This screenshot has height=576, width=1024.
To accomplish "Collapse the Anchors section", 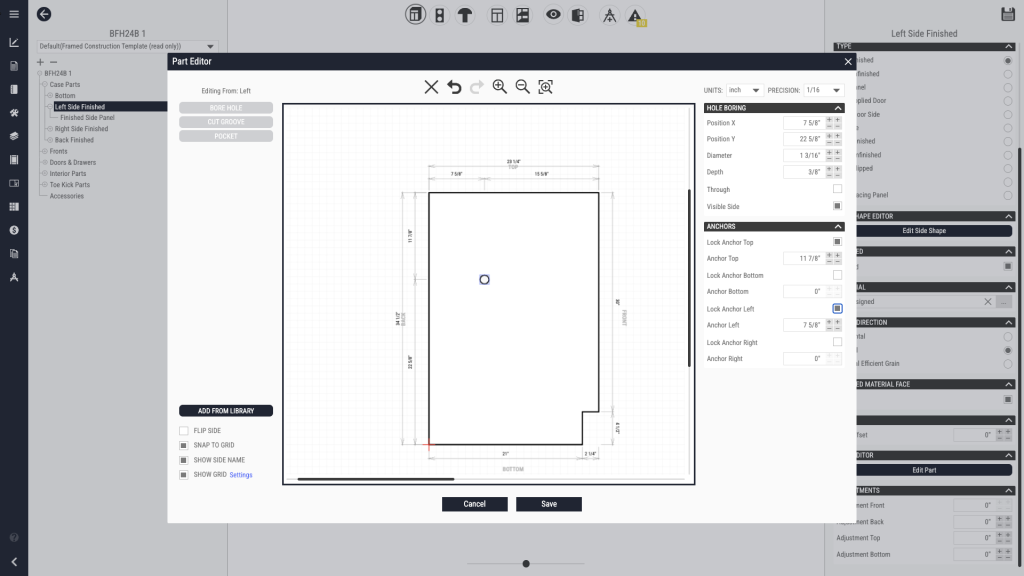I will tap(837, 227).
